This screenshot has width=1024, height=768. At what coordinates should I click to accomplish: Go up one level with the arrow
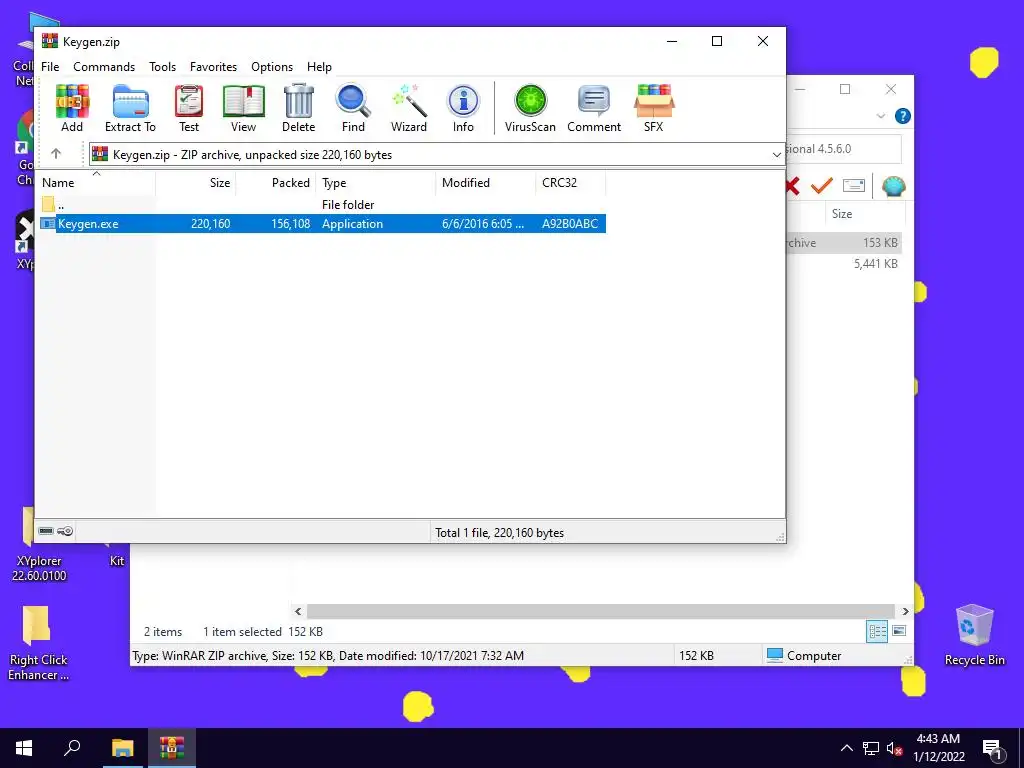[56, 154]
